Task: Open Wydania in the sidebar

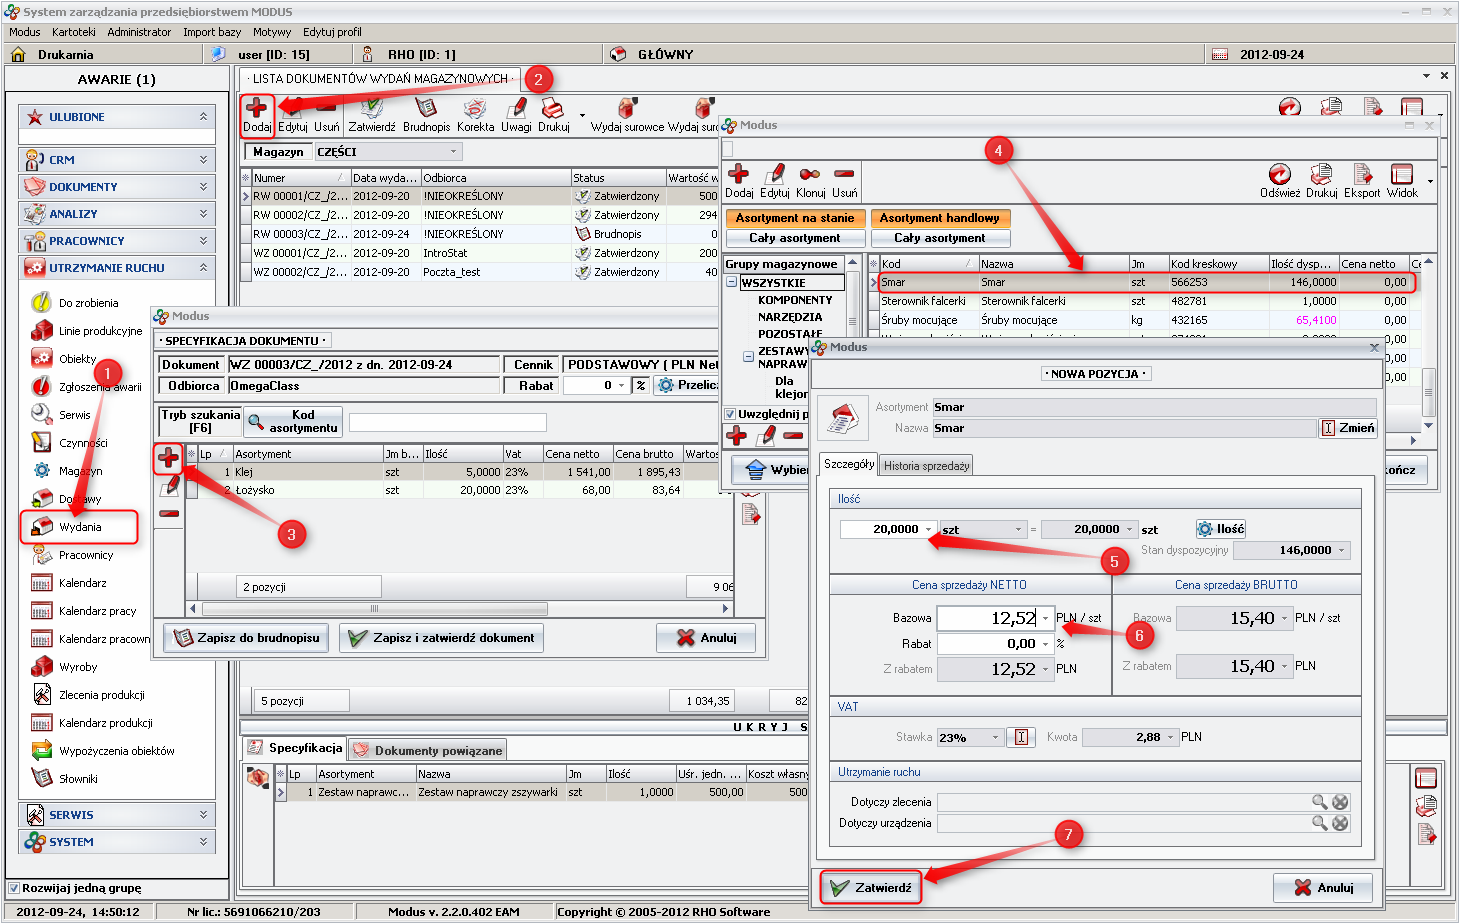Action: pos(80,527)
